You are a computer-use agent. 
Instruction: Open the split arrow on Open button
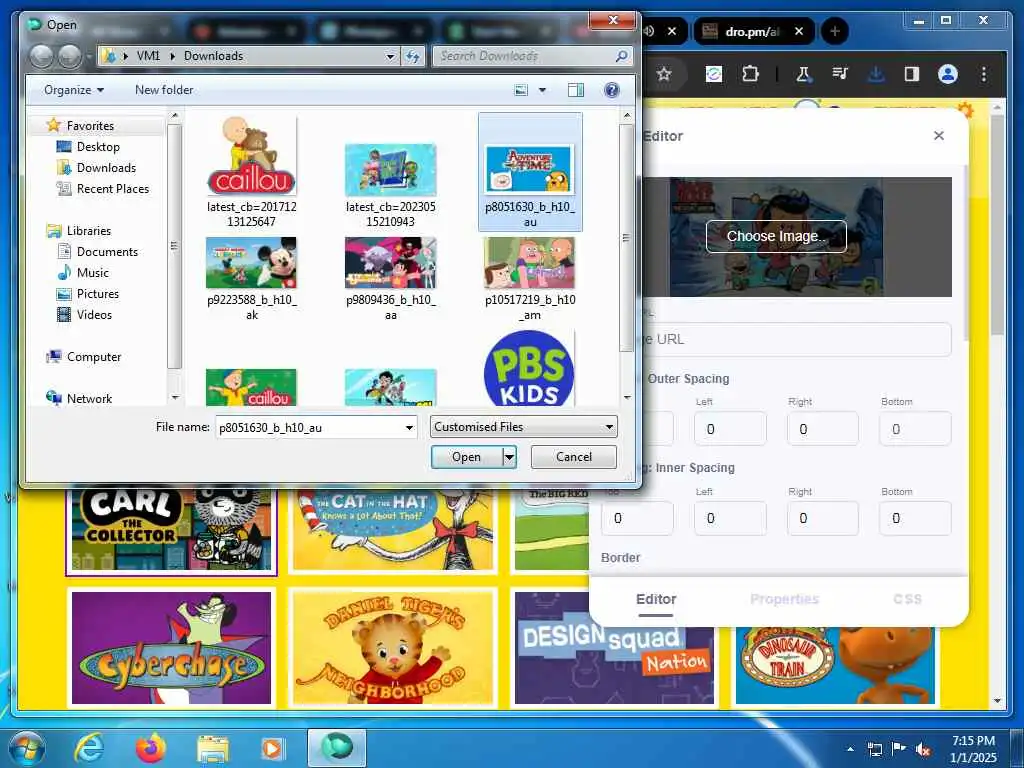tap(509, 457)
